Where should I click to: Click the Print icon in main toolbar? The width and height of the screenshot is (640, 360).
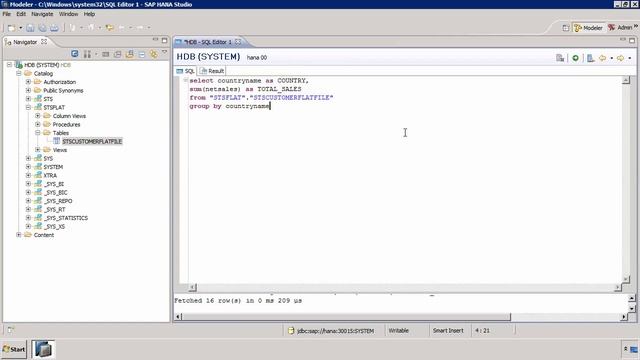54,28
